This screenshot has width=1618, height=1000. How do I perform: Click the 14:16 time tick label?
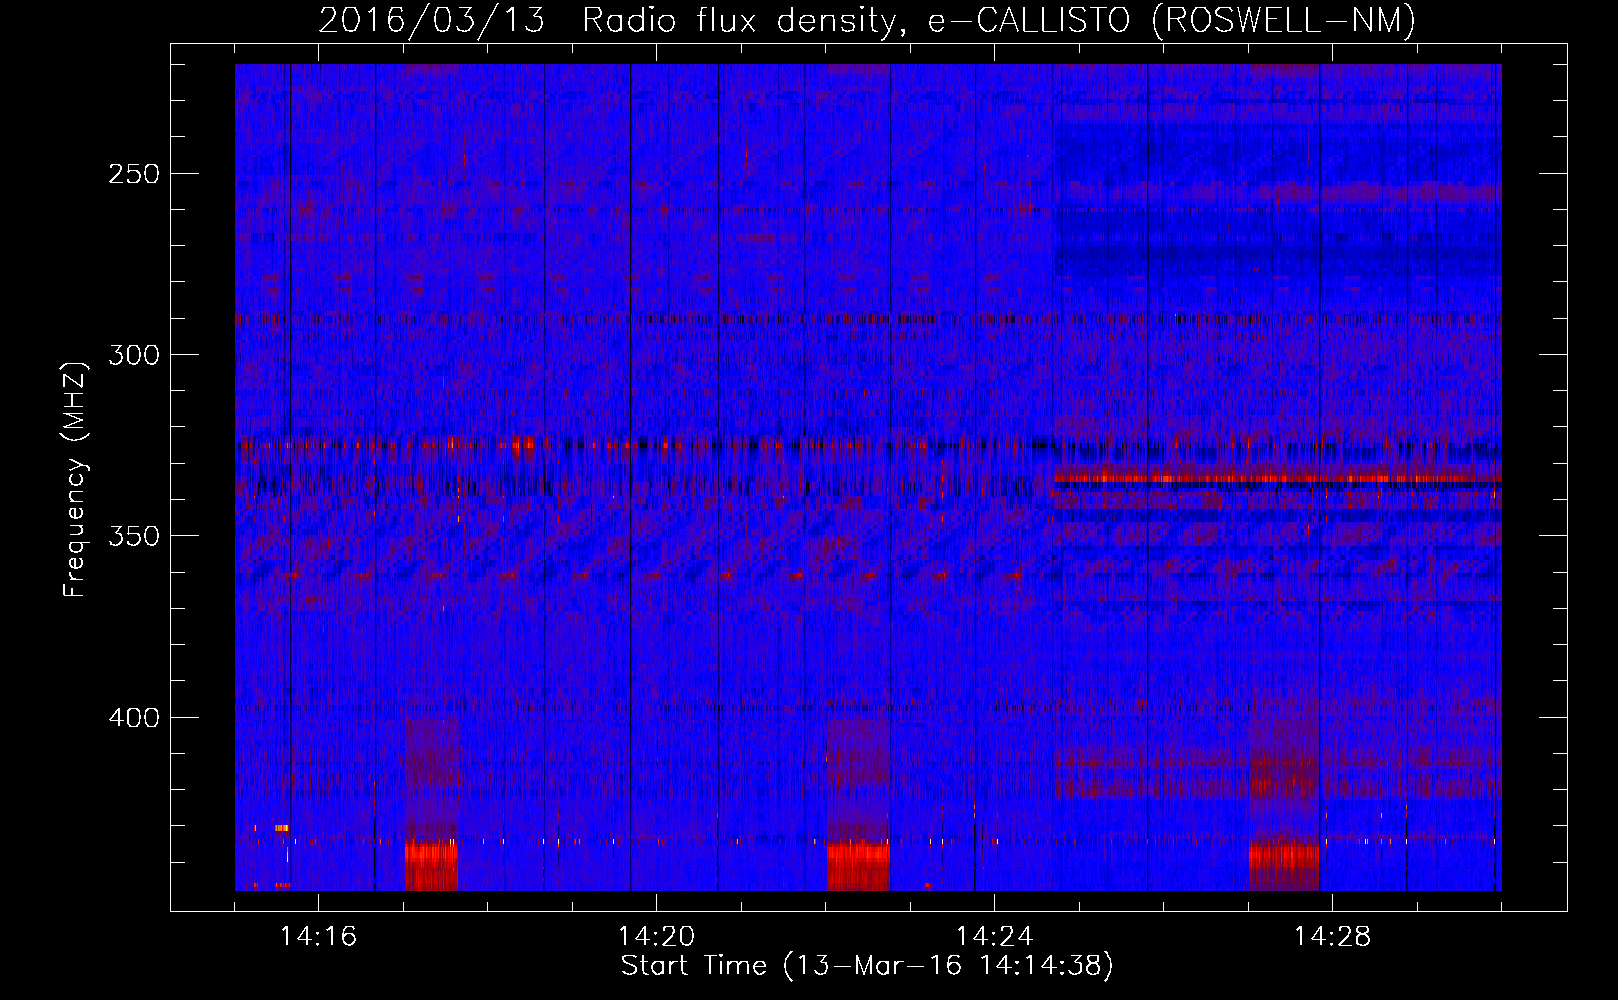tap(318, 937)
